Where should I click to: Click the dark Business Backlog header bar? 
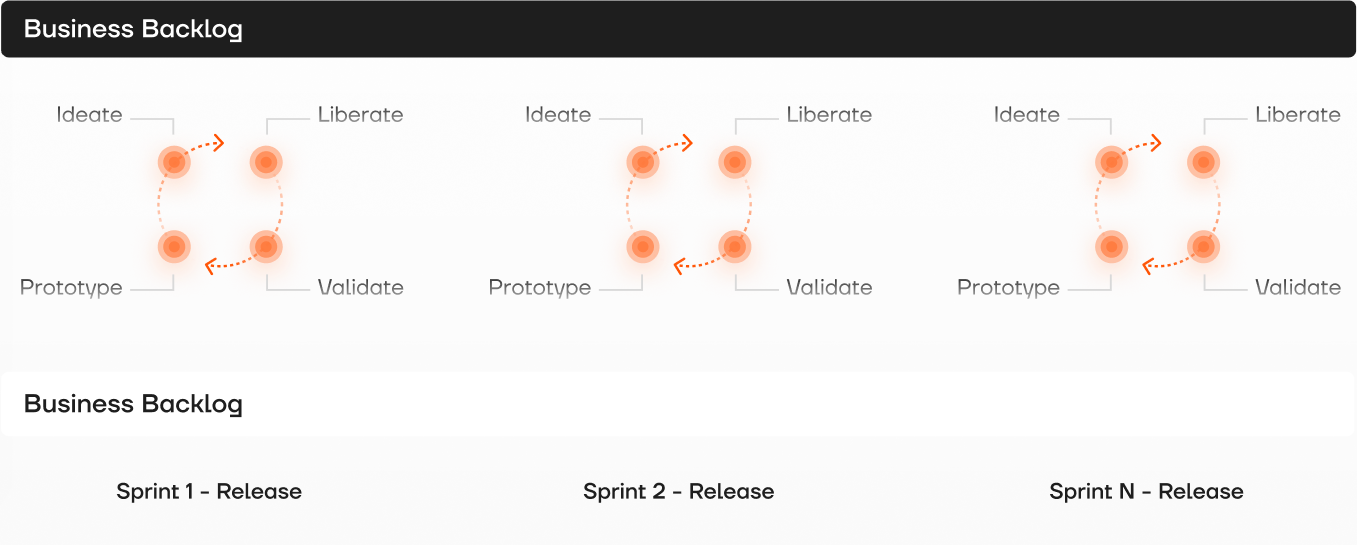pos(678,29)
